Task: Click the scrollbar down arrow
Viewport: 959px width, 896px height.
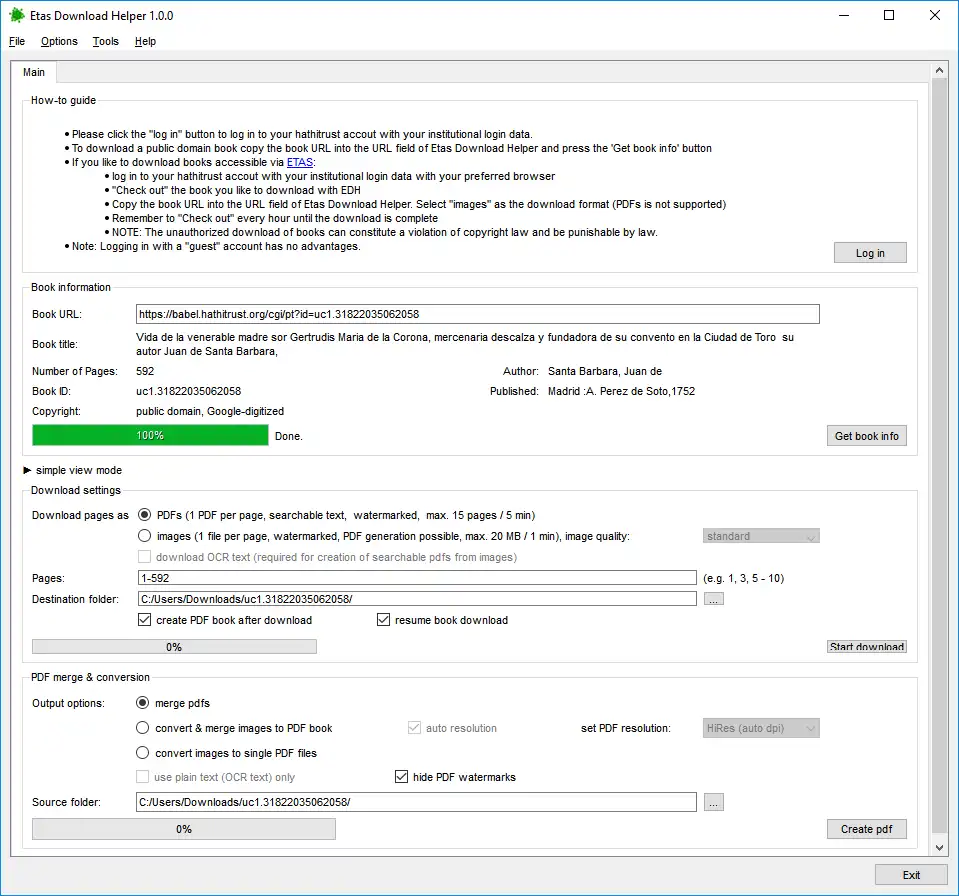Action: click(939, 848)
